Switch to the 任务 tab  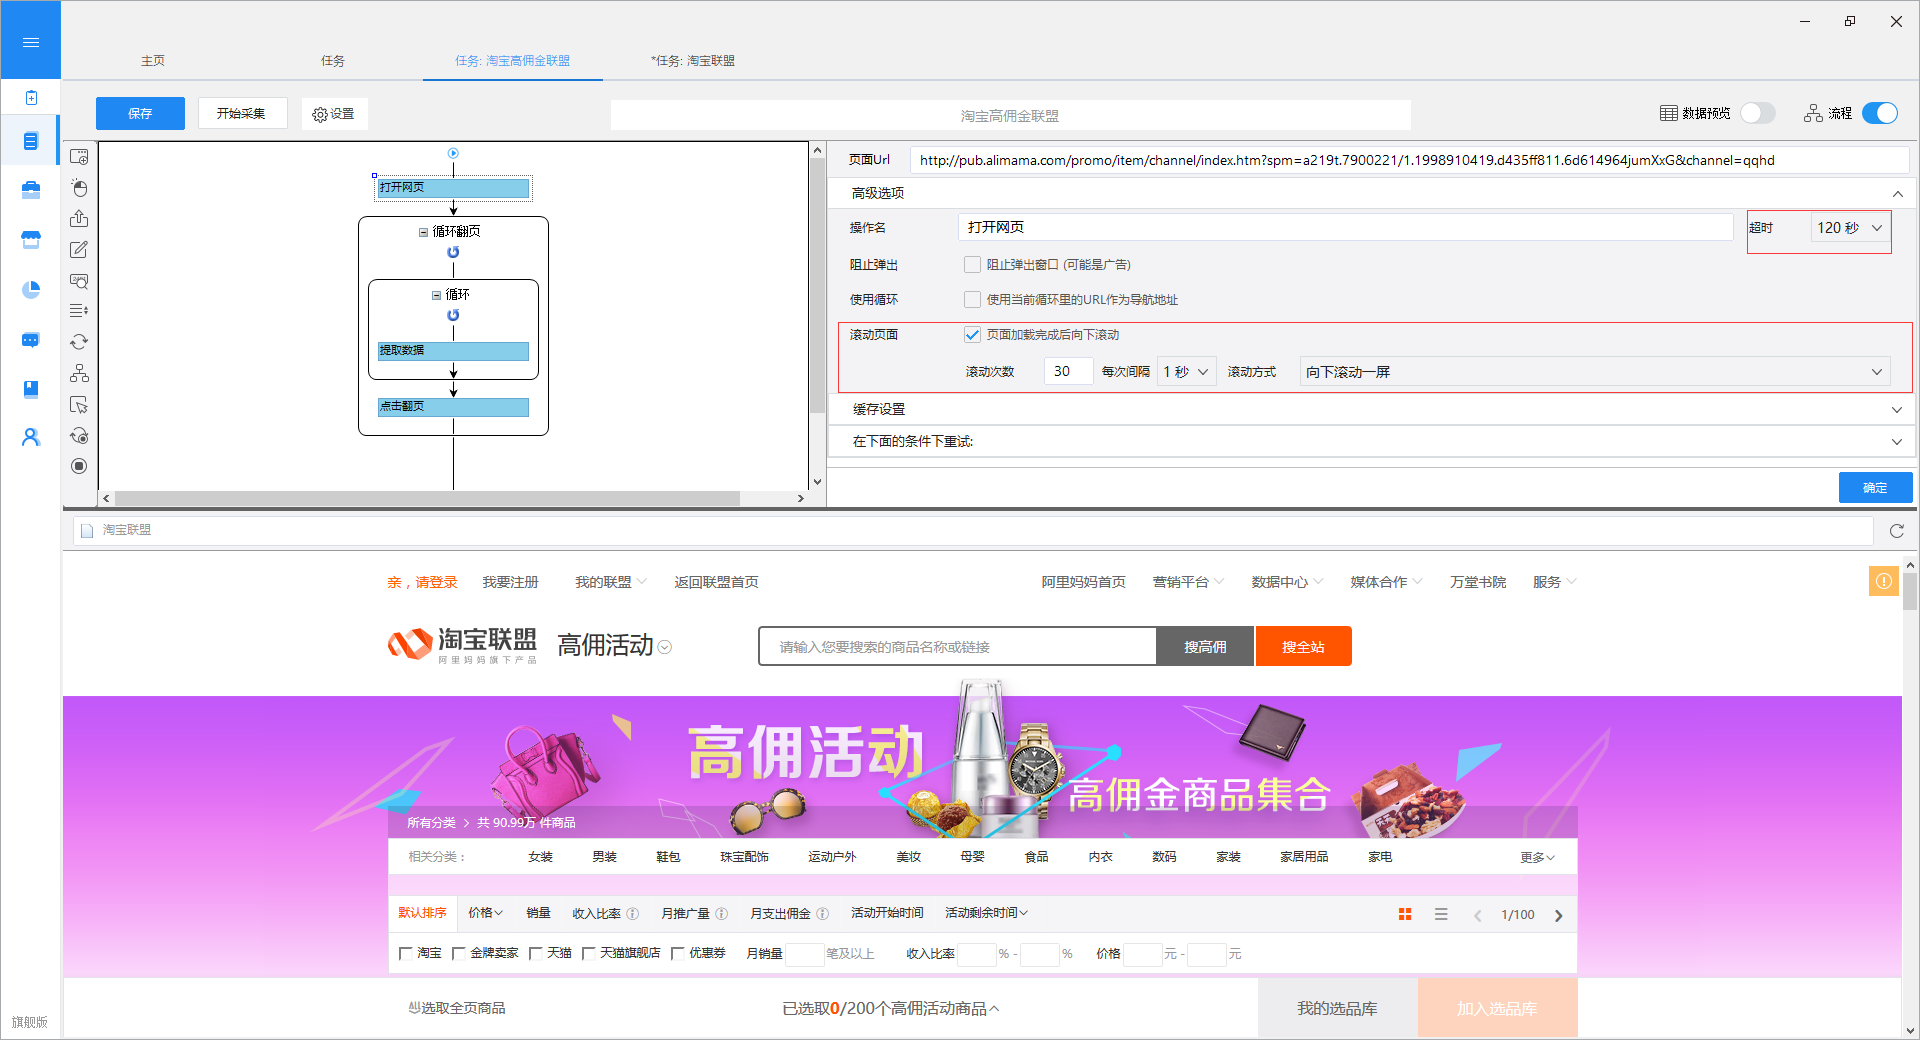point(333,61)
